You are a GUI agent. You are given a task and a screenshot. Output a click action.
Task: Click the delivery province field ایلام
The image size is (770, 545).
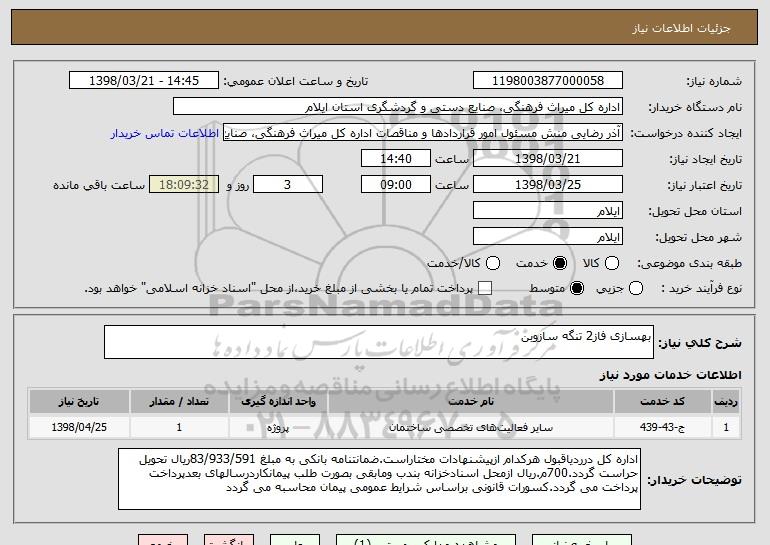point(548,211)
